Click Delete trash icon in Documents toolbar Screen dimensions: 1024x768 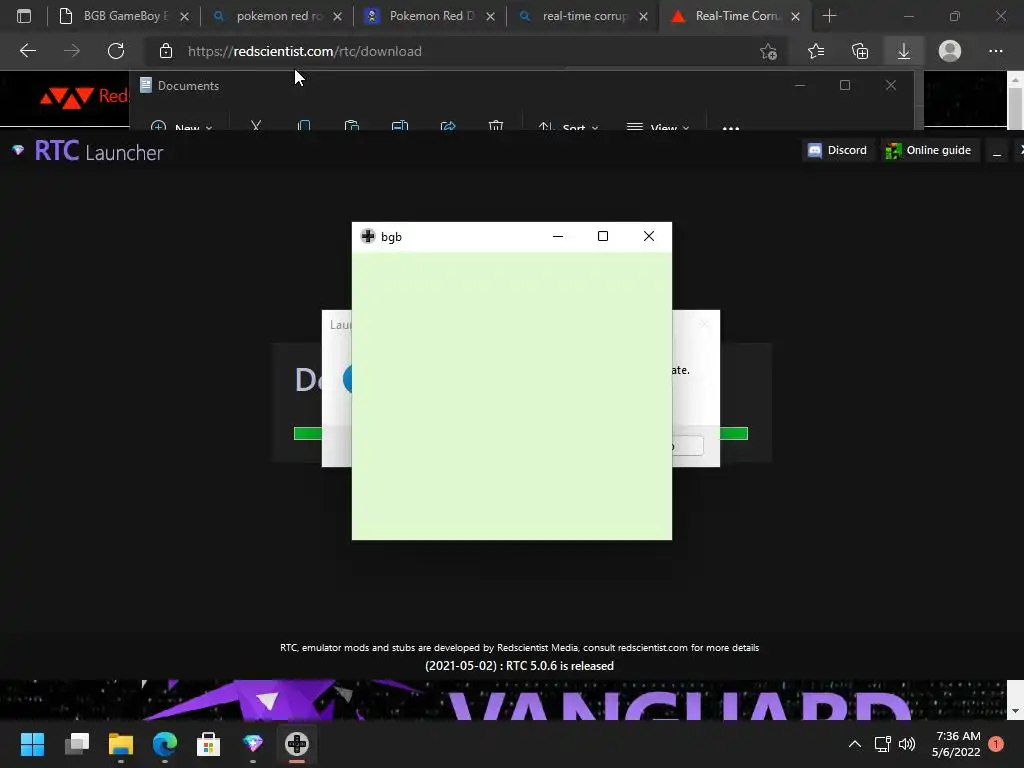pyautogui.click(x=496, y=124)
